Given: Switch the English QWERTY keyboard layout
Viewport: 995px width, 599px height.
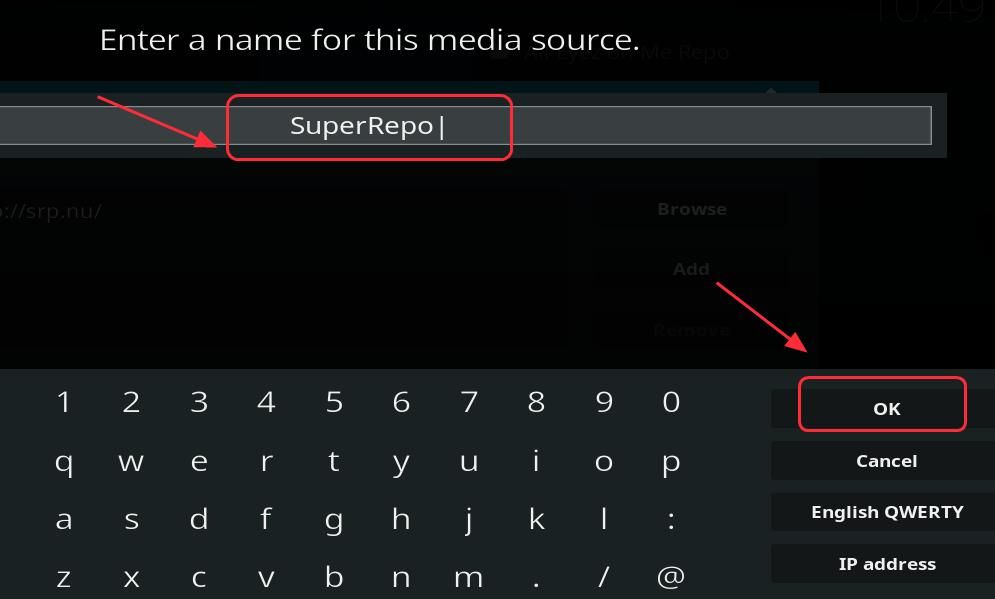Looking at the screenshot, I should tap(886, 512).
